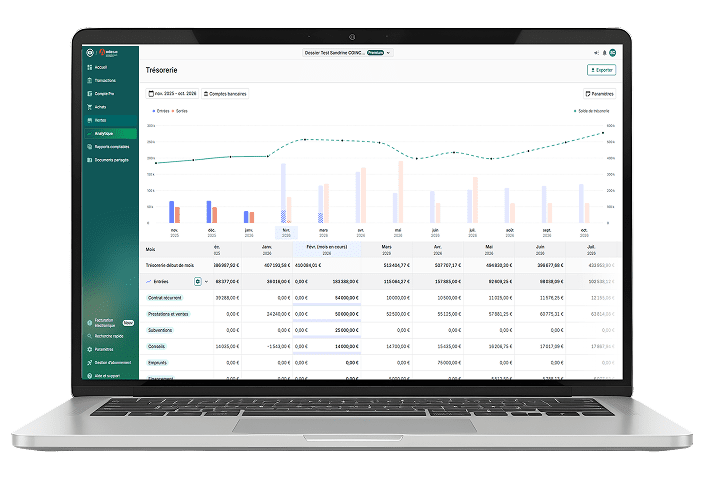Open the Rapports comptables icon

coord(89,147)
